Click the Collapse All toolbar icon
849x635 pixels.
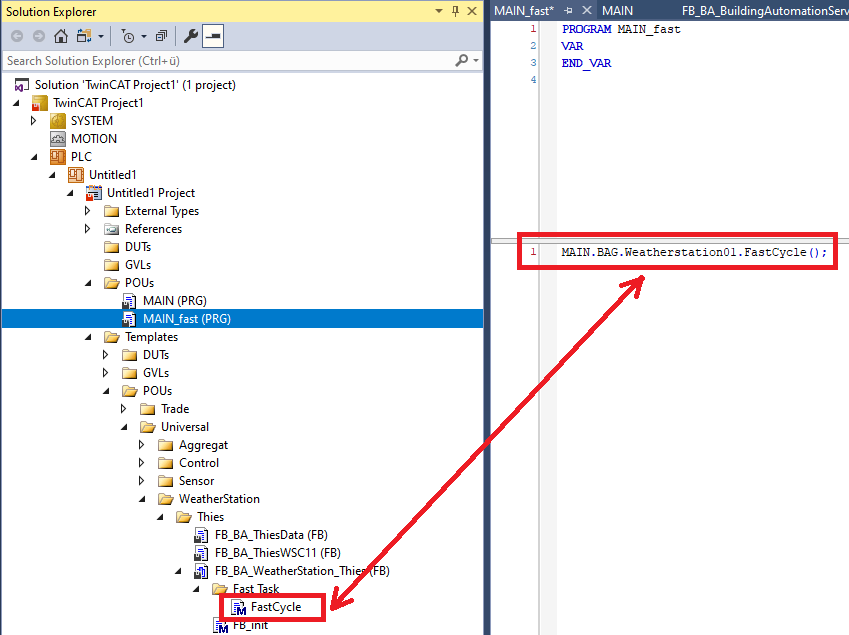coord(161,36)
